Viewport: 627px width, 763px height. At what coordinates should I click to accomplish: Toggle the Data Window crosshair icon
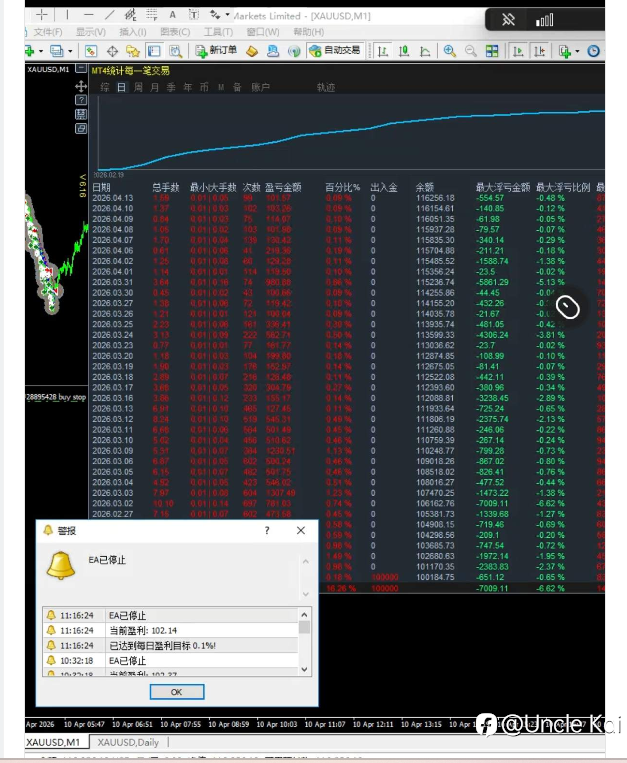tap(112, 51)
